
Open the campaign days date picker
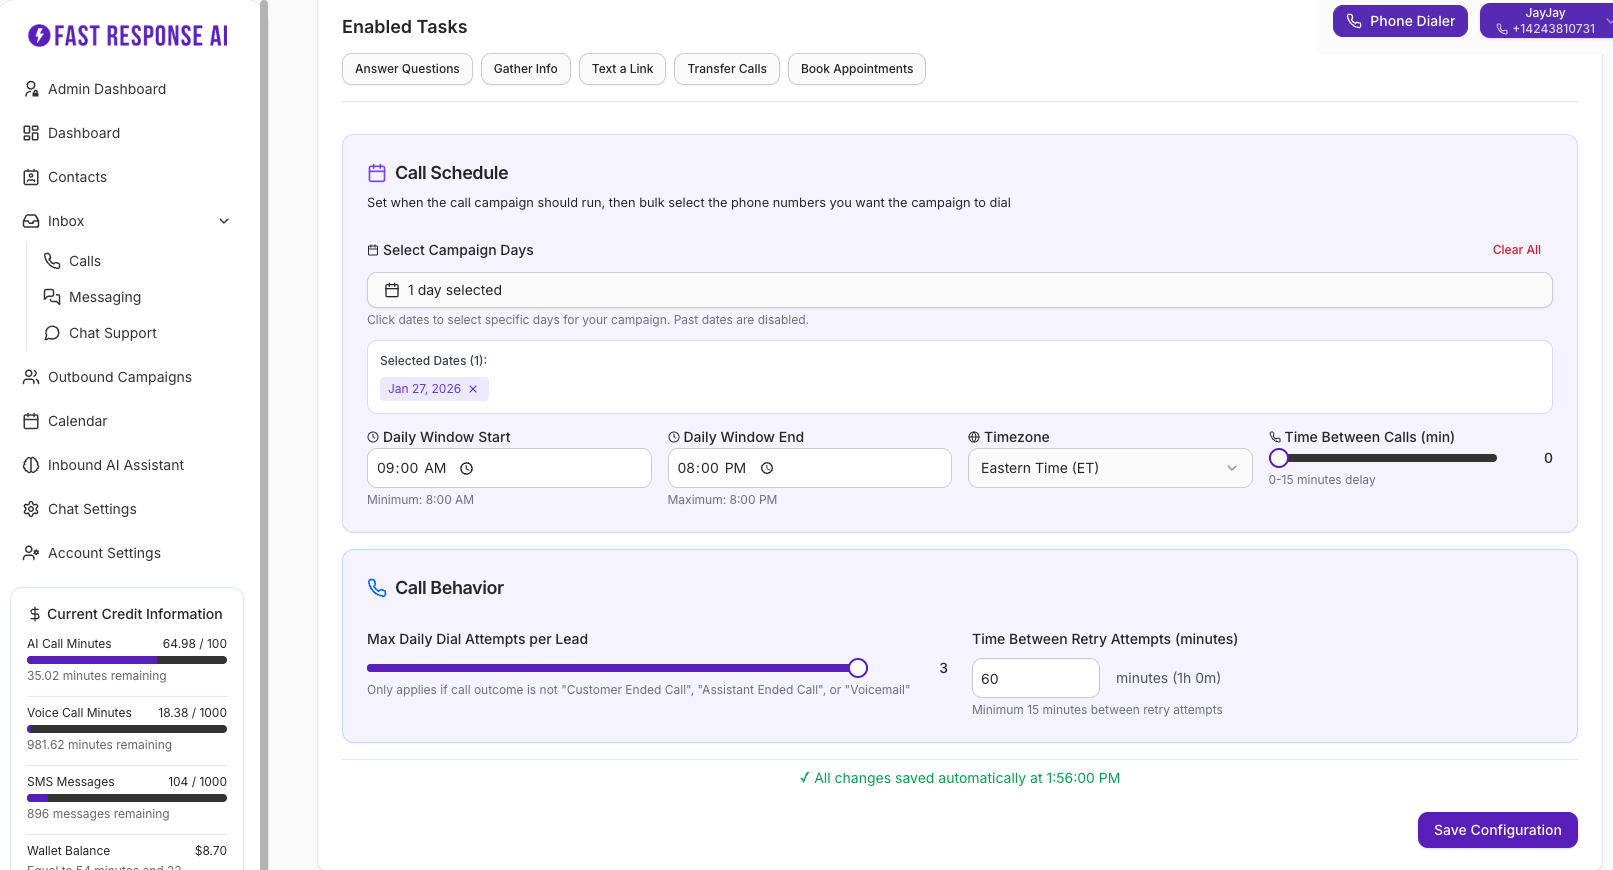click(x=958, y=290)
